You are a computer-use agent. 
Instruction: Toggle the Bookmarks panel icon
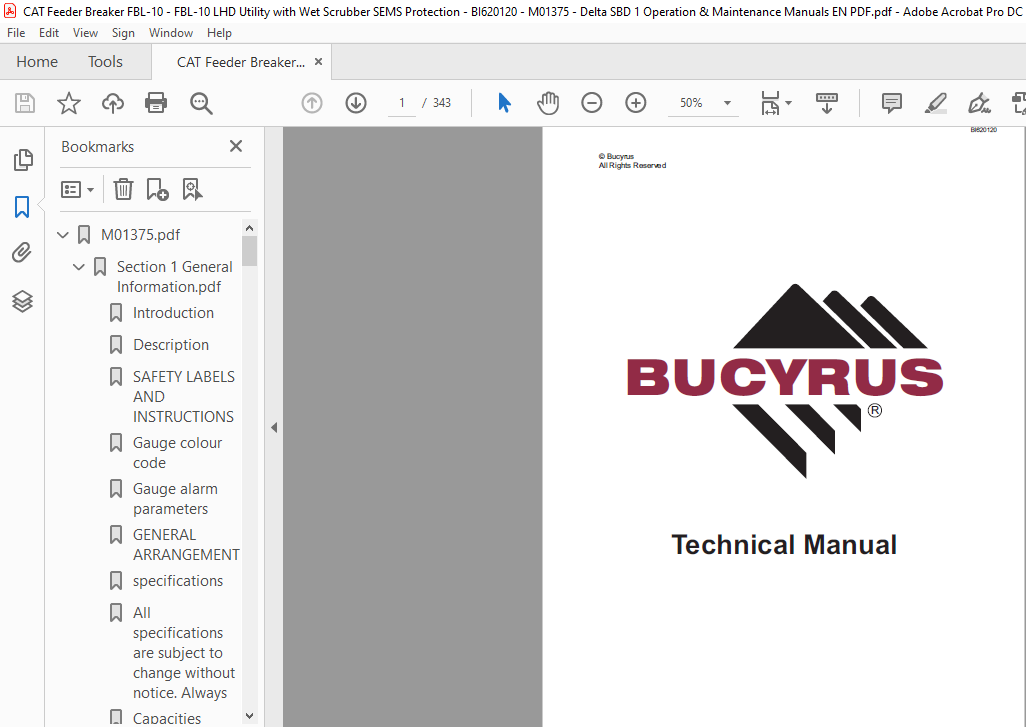[22, 207]
